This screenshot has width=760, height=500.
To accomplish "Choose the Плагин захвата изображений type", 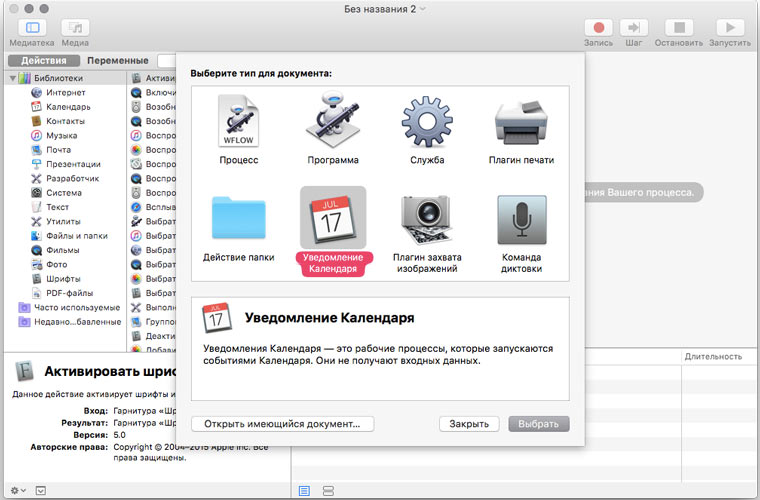I will click(427, 234).
